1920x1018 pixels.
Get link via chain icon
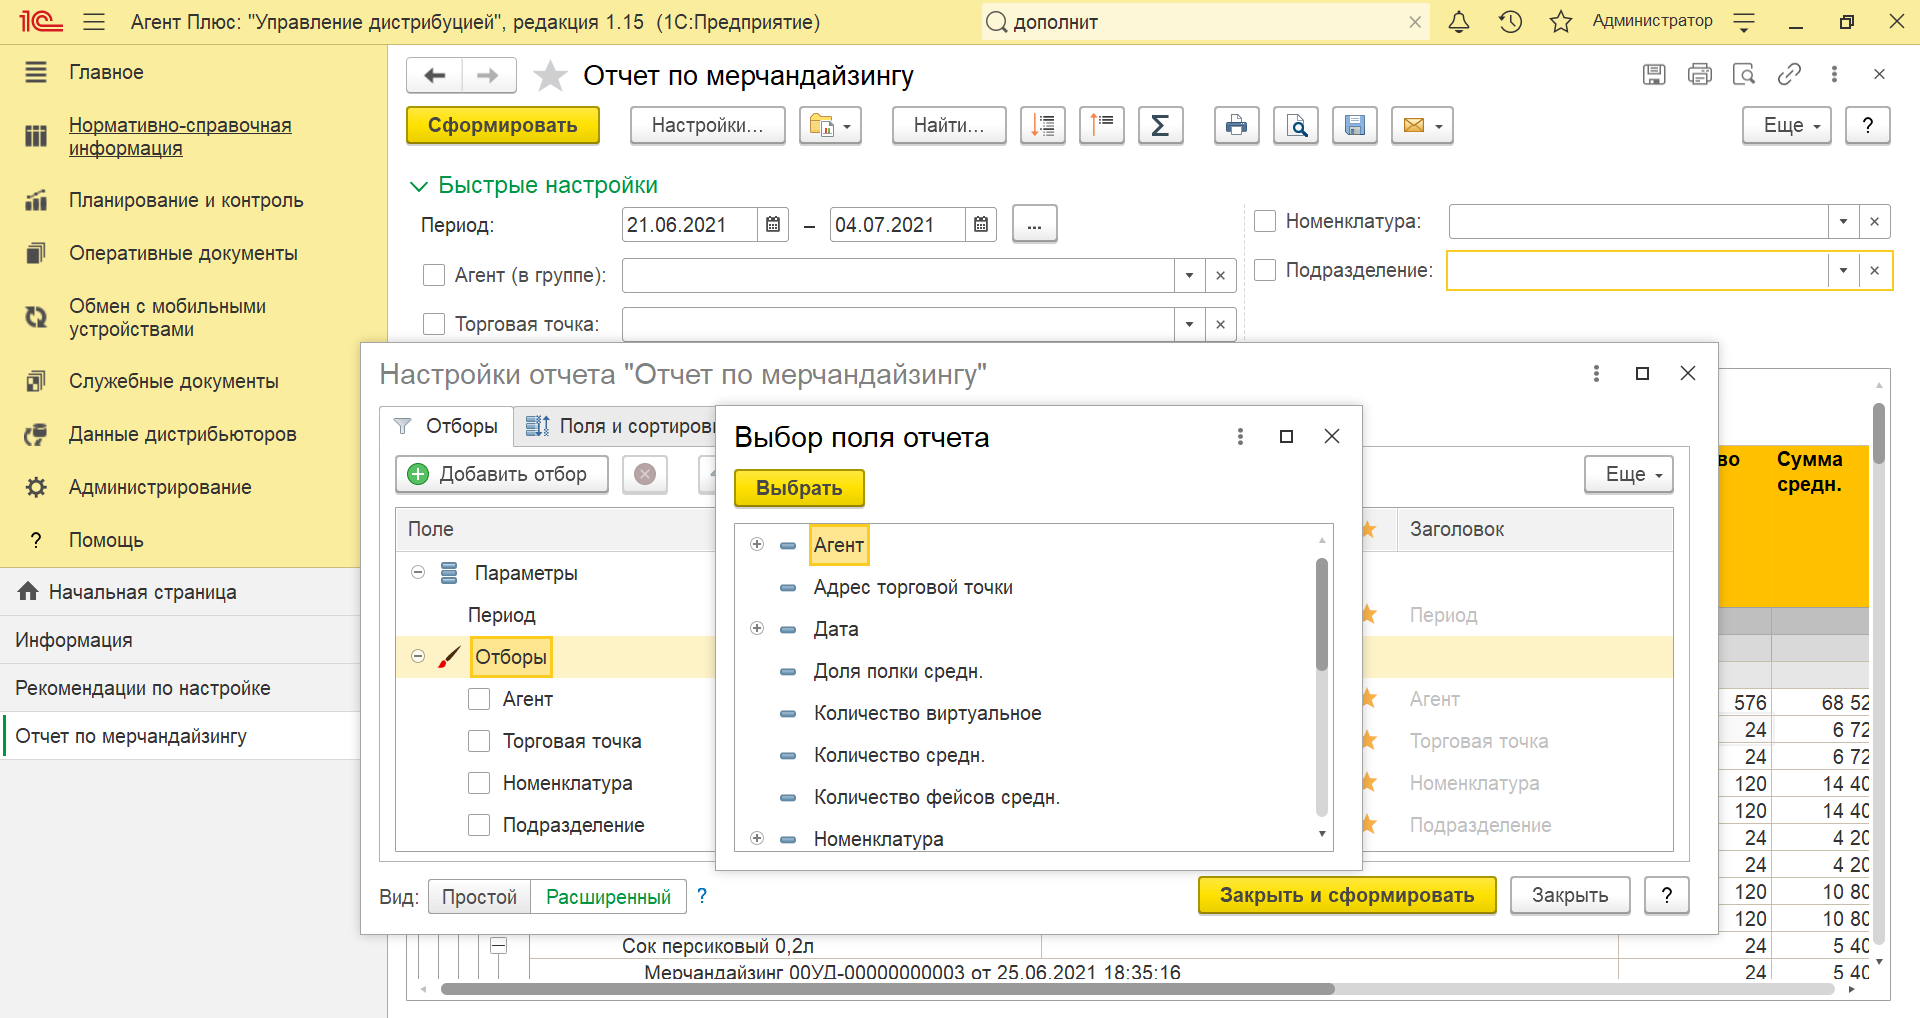1789,74
